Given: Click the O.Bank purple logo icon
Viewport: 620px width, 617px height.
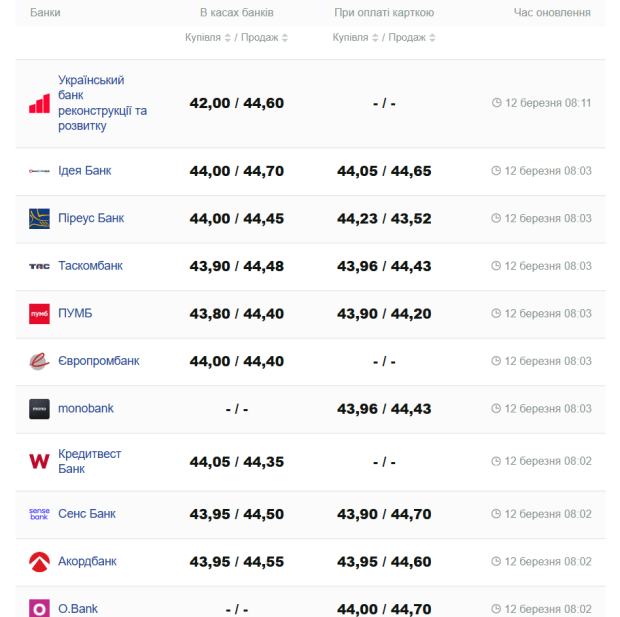Looking at the screenshot, I should point(39,608).
